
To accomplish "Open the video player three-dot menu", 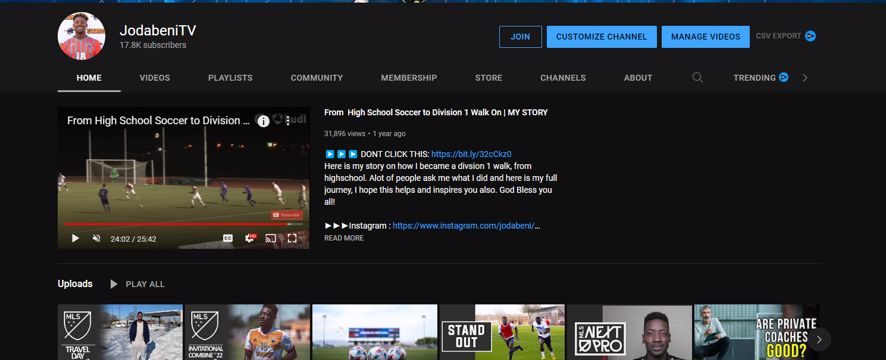I will (288, 120).
